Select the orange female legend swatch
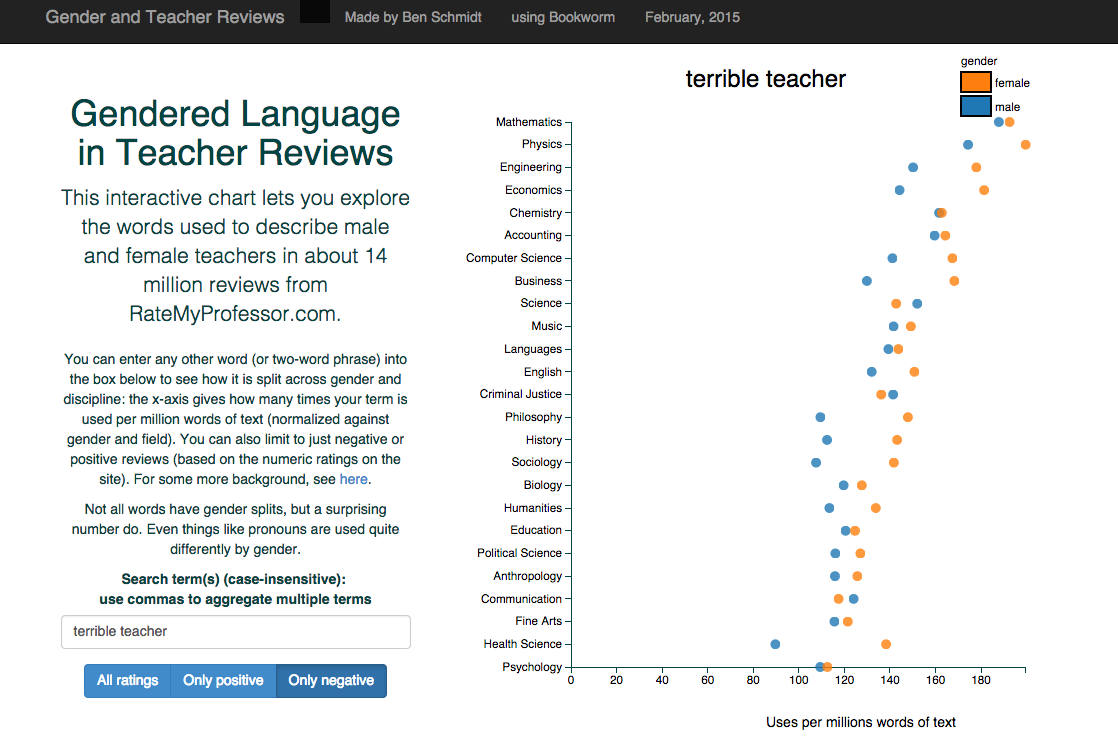This screenshot has height=739, width=1118. pos(975,83)
